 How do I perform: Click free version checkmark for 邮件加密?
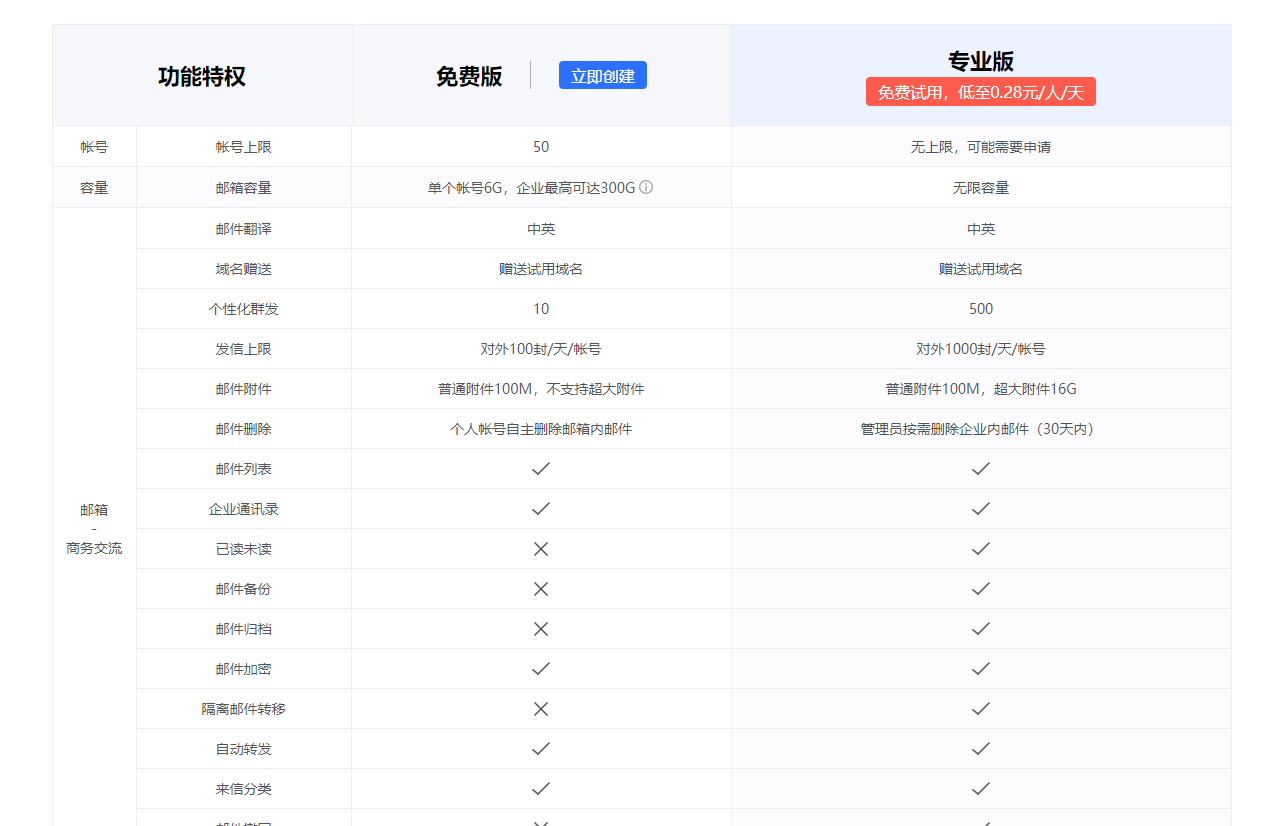click(541, 668)
